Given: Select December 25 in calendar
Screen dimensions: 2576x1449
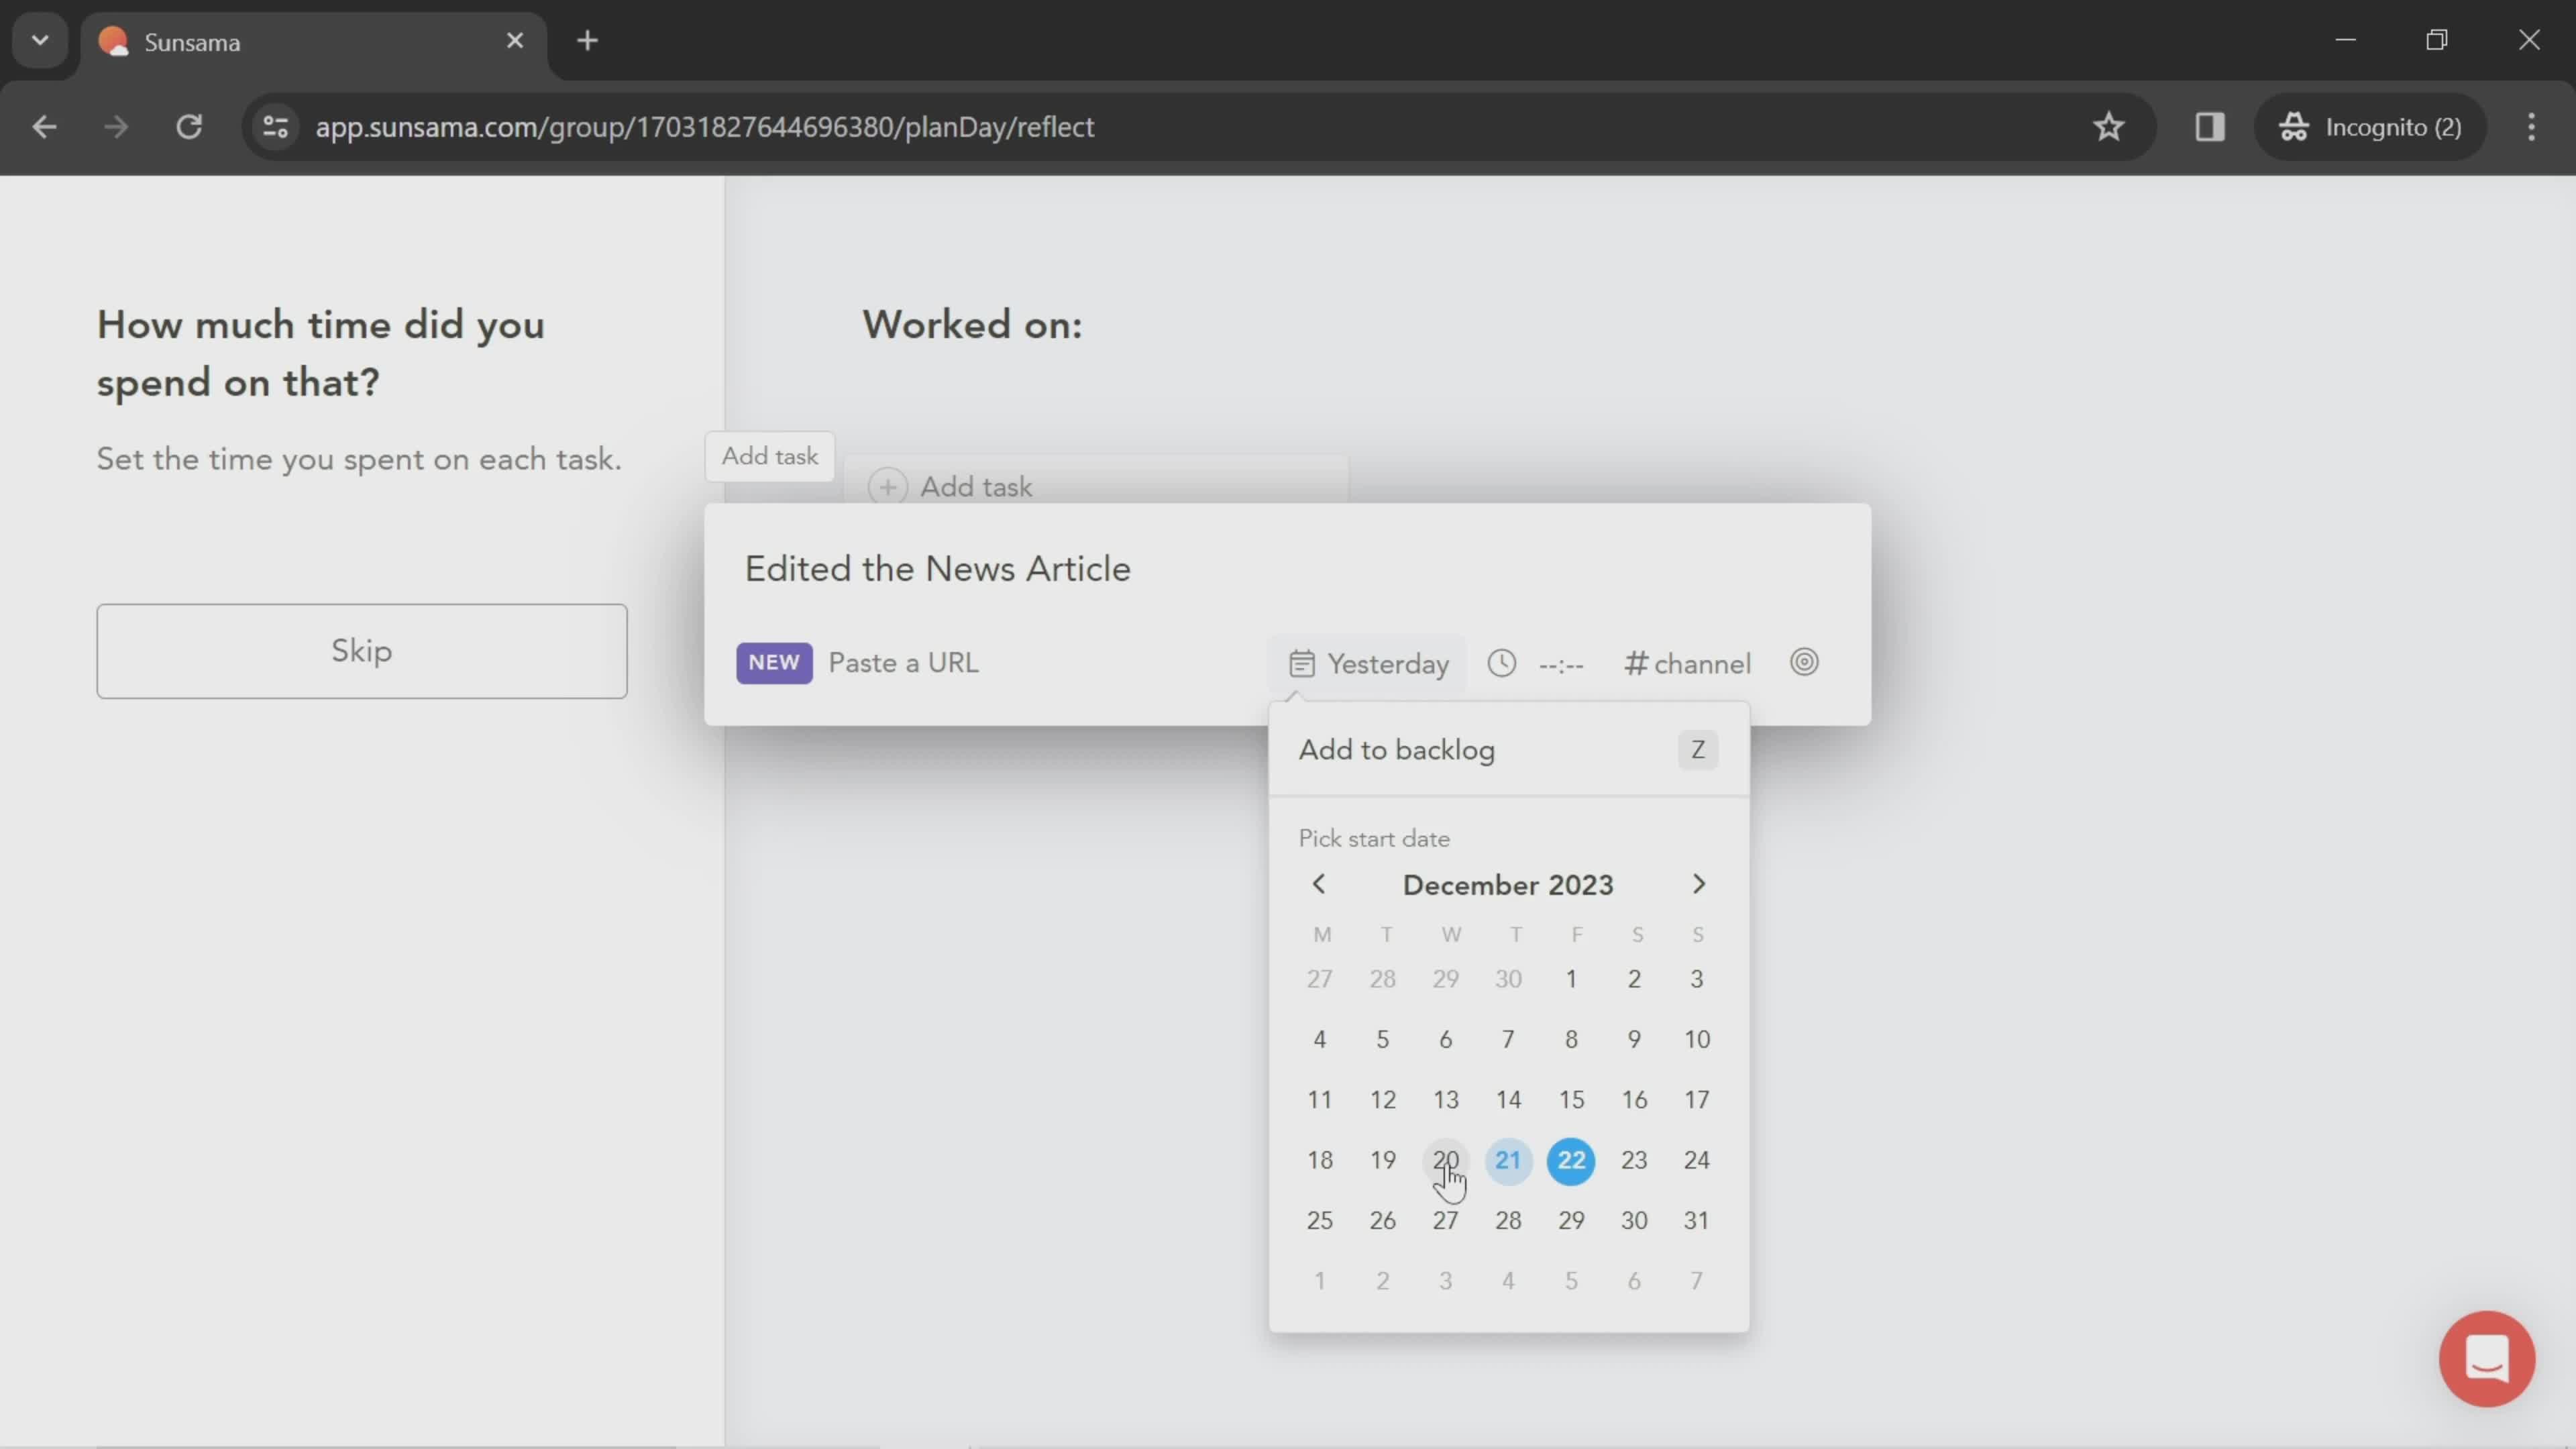Looking at the screenshot, I should (1319, 1220).
